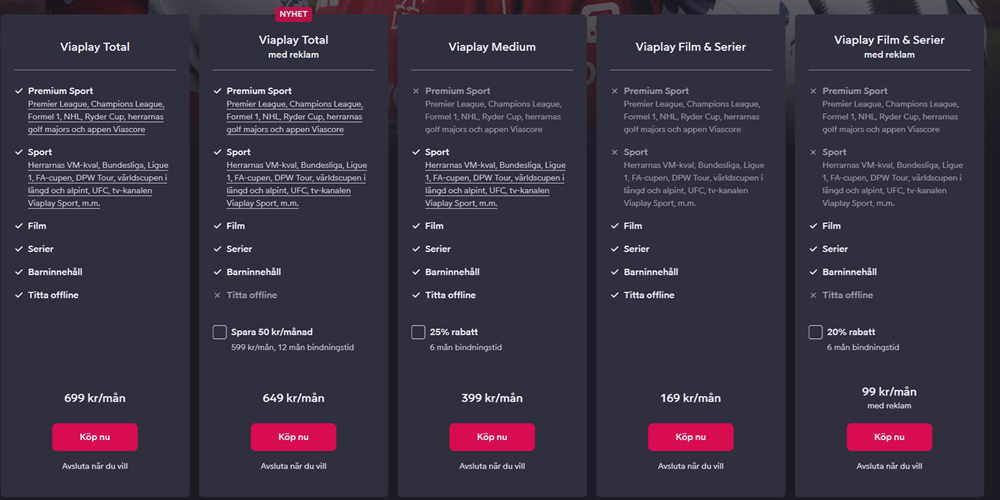The image size is (1000, 500).
Task: Enable the Spara 50 kr/månad checkbox
Action: (220, 332)
